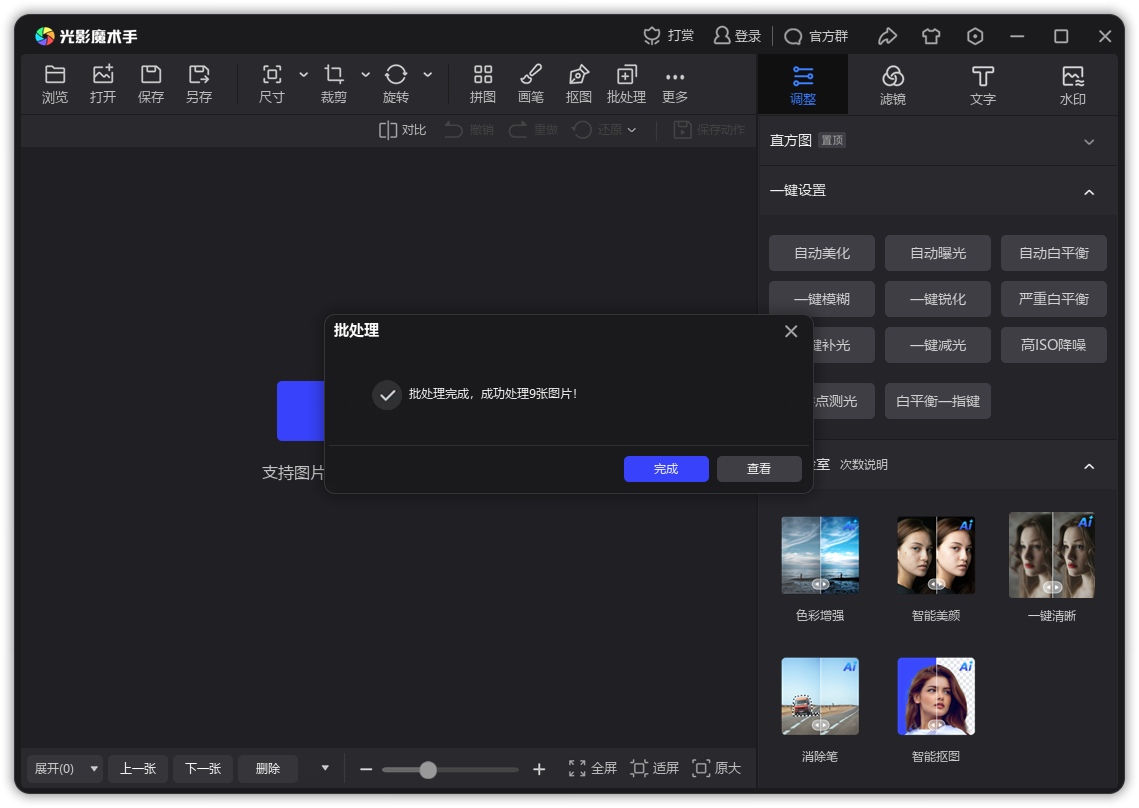Toggle 全屏 fullscreen mode
Image resolution: width=1139 pixels, height=808 pixels.
tap(592, 768)
